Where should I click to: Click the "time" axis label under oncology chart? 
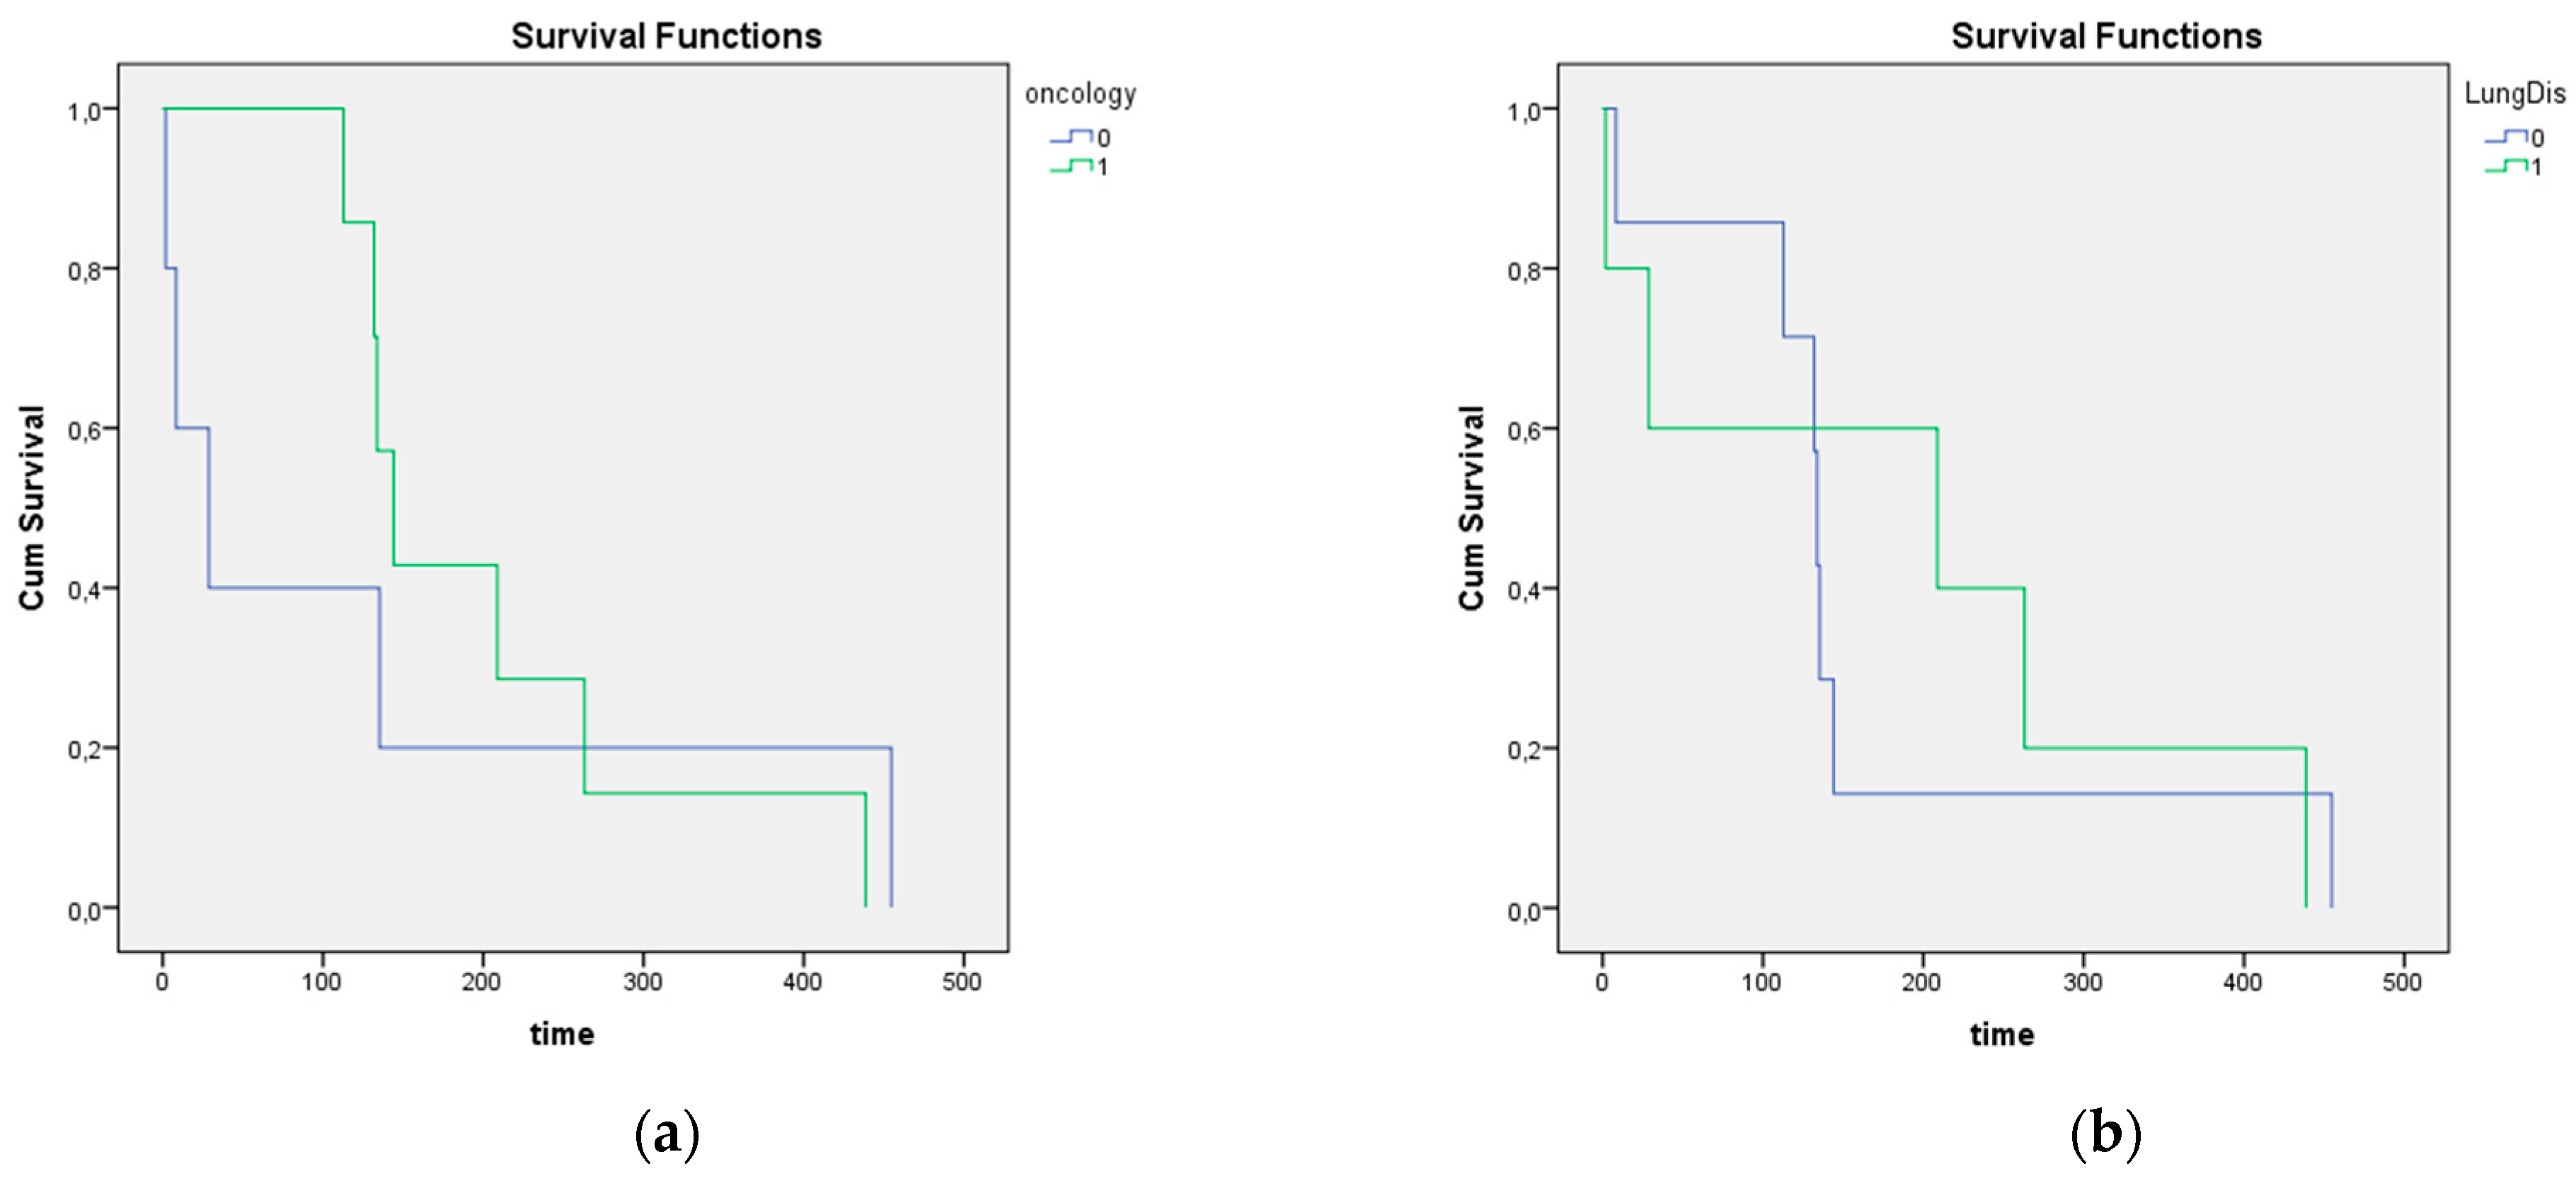(562, 1034)
